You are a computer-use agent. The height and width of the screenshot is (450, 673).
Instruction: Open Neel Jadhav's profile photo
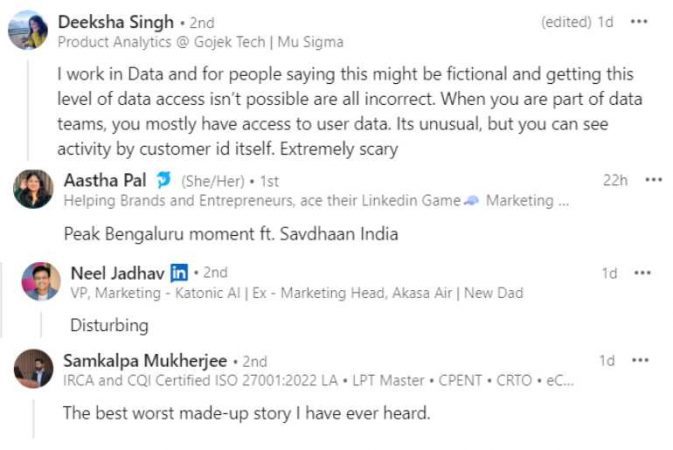click(41, 282)
